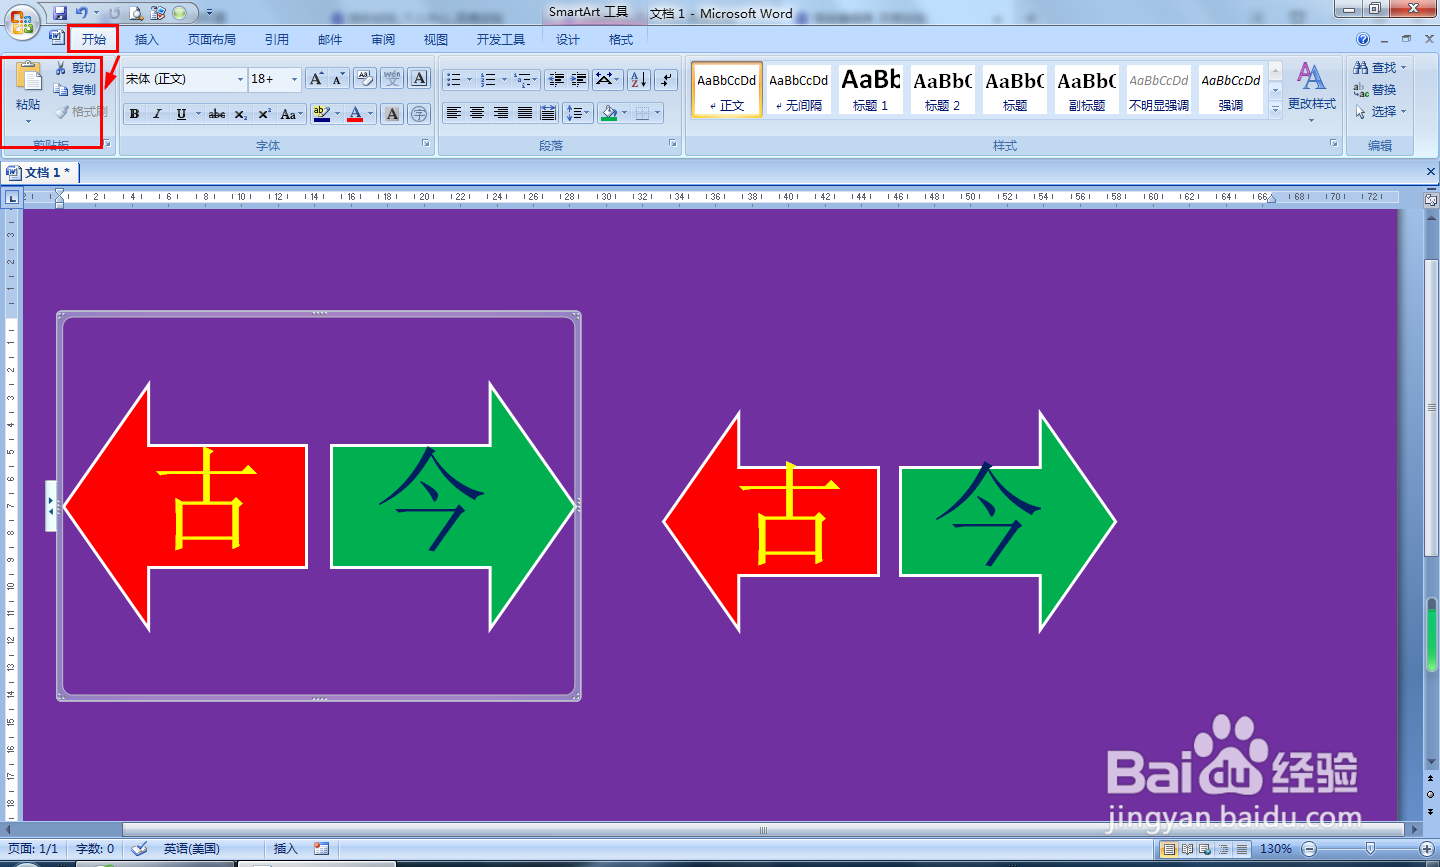Copy selection with 复制

tap(76, 90)
